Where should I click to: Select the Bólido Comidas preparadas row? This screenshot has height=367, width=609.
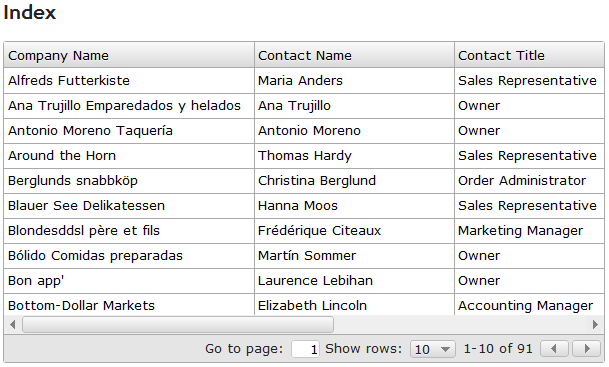tap(304, 256)
